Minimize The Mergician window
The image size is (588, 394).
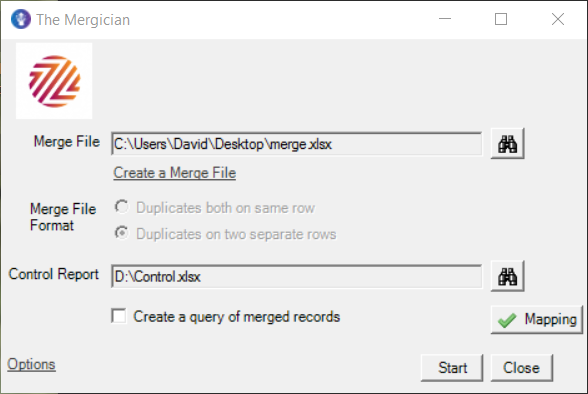[445, 19]
